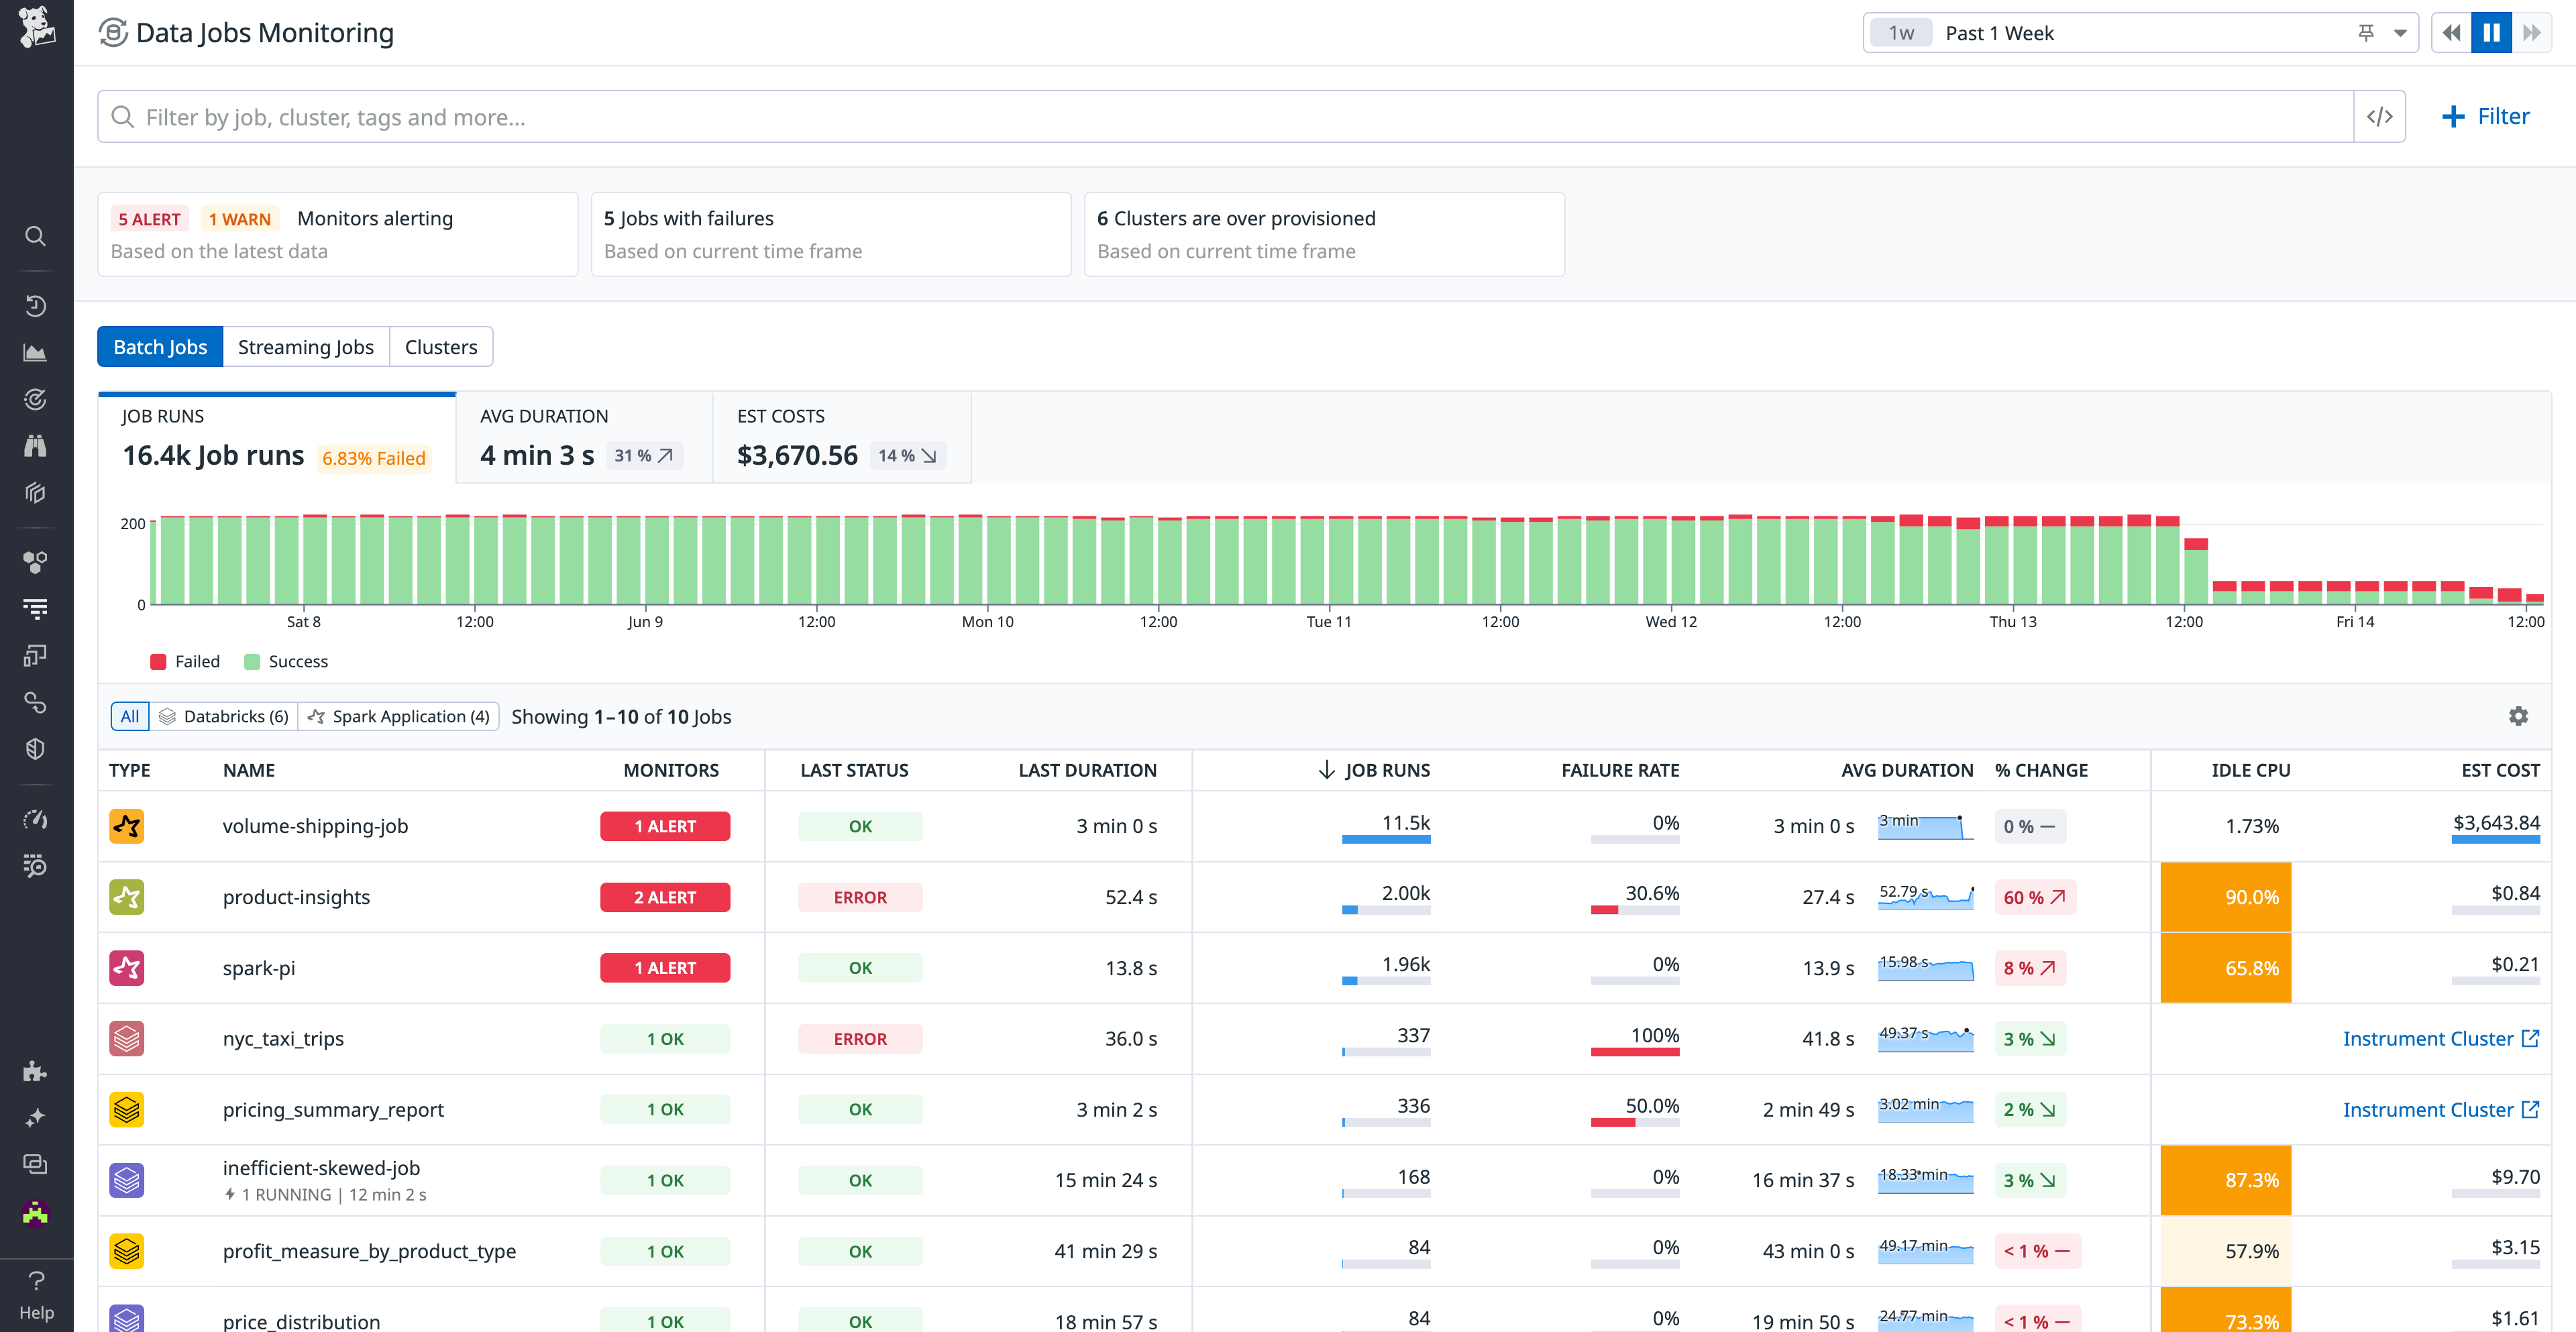Open the Security shield icon in the sidebar

coord(36,748)
